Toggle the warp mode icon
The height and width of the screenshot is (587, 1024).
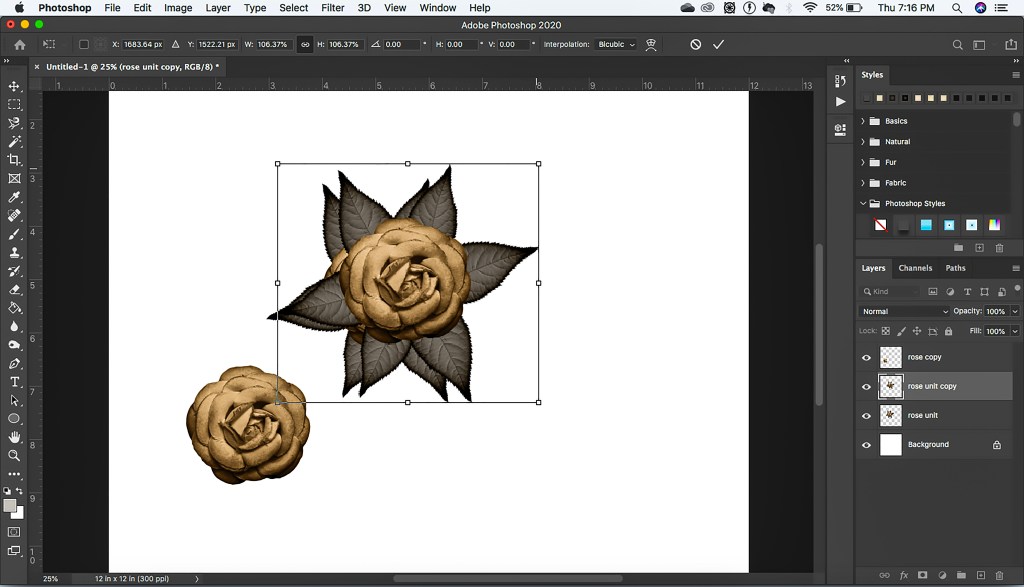[651, 45]
